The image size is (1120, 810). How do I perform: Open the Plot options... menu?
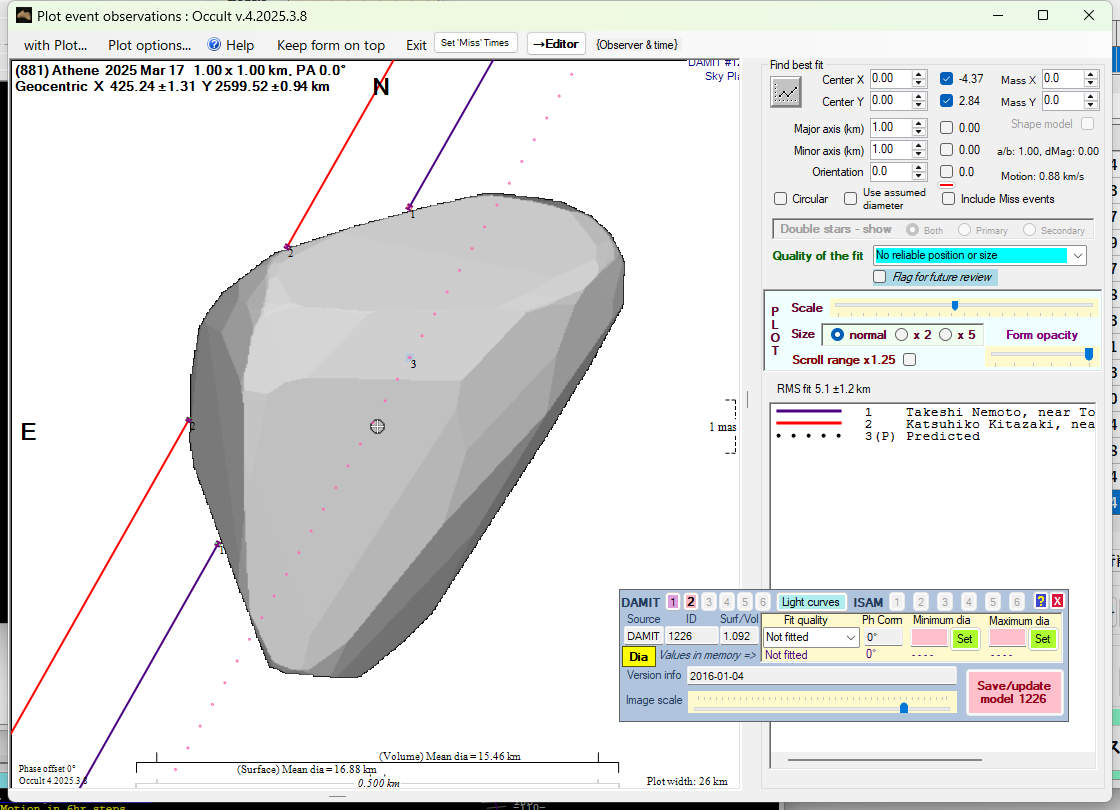coord(149,45)
